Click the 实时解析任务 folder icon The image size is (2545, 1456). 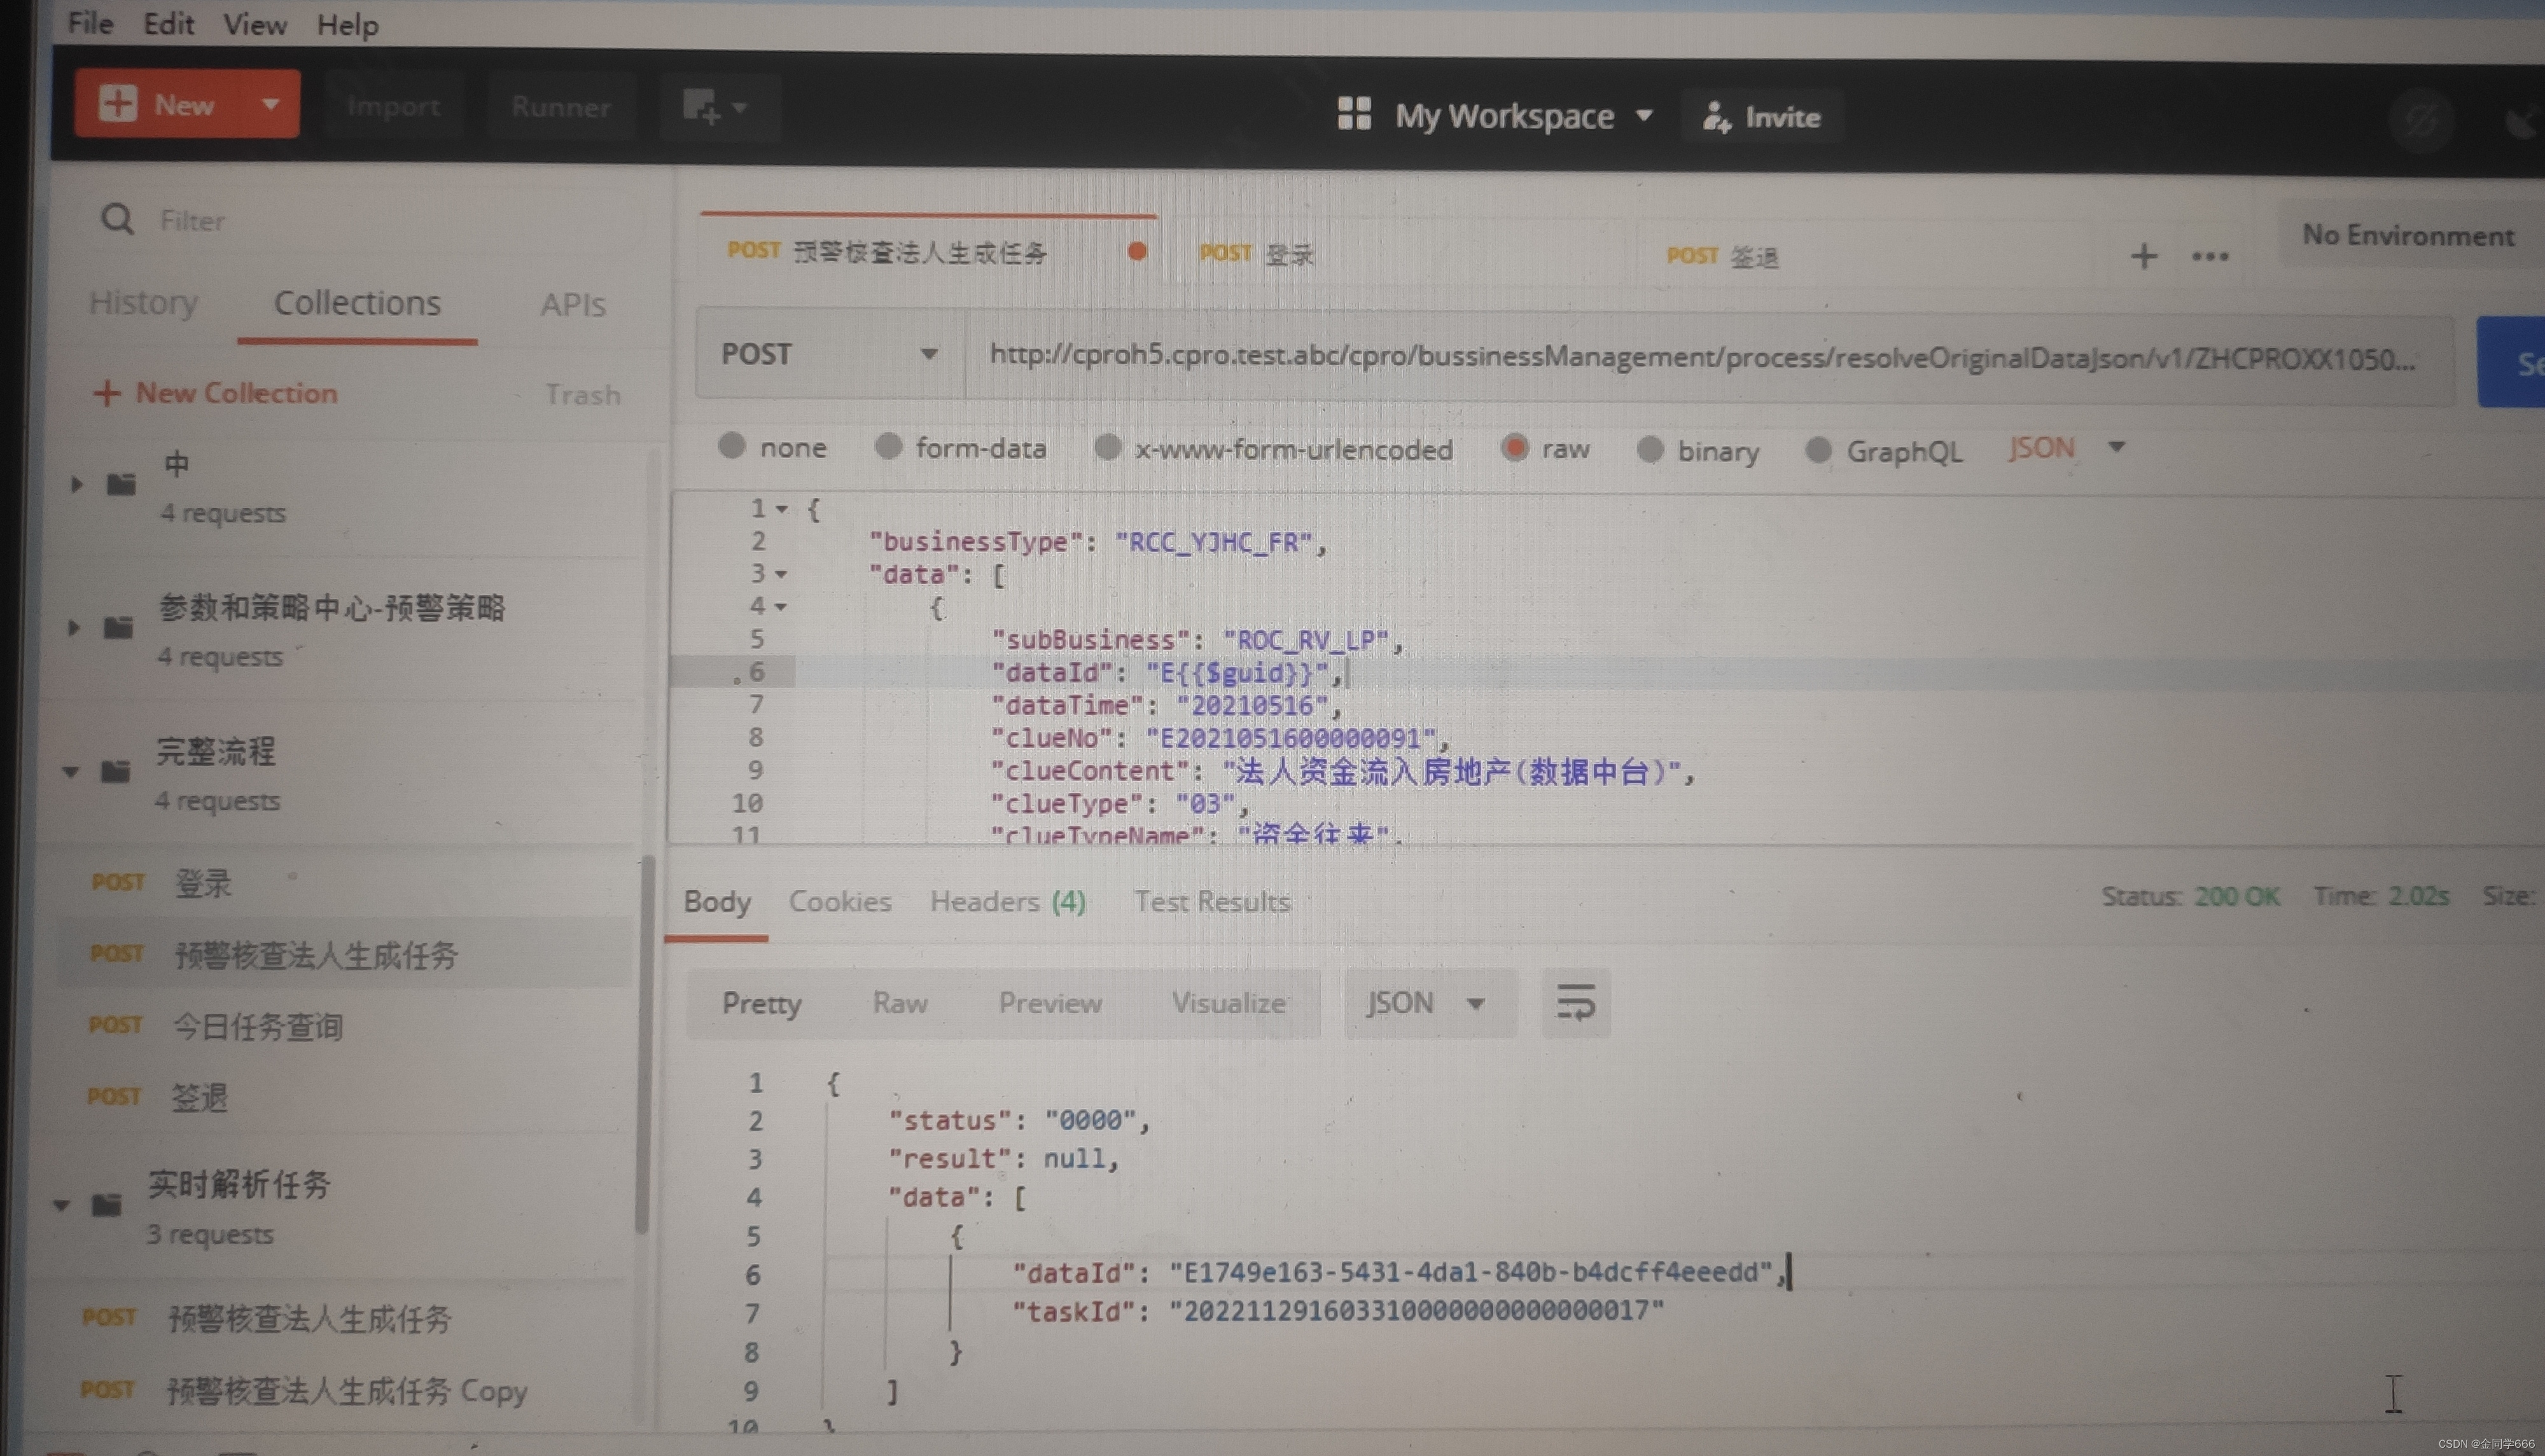click(x=106, y=1204)
